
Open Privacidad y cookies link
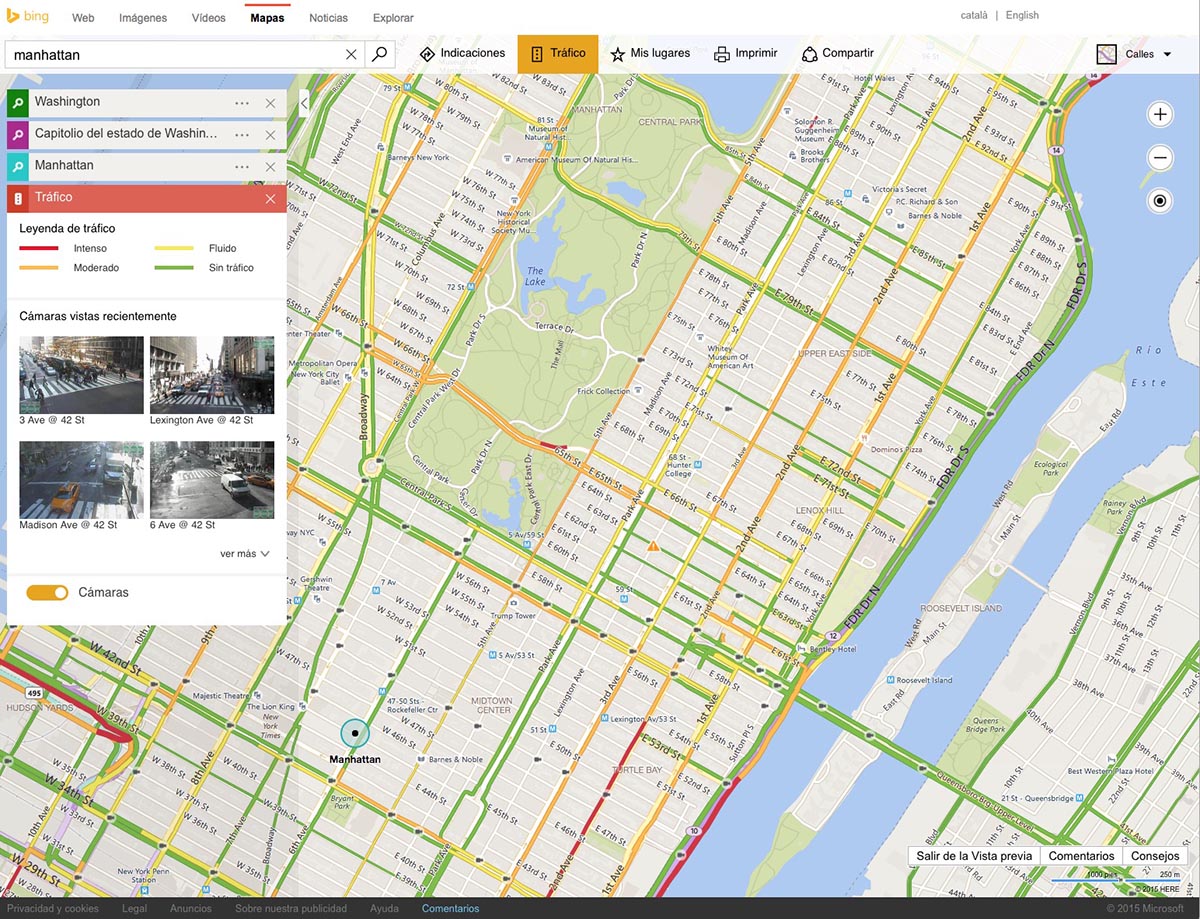click(53, 908)
